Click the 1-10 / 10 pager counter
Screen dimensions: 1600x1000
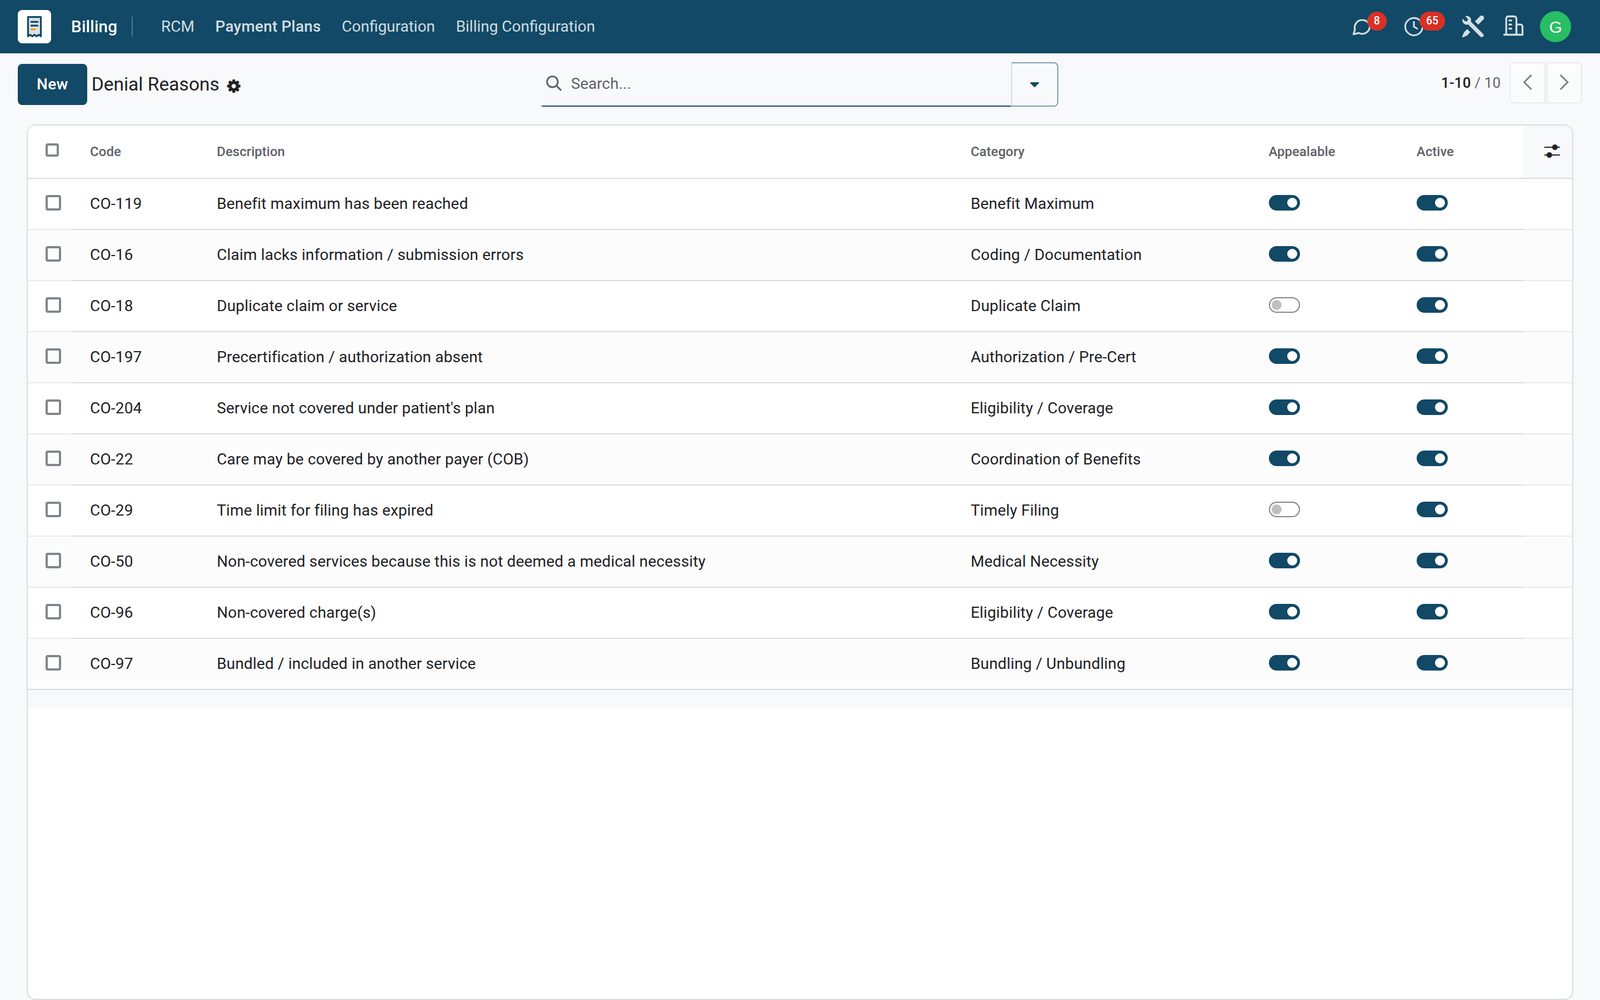(1470, 83)
